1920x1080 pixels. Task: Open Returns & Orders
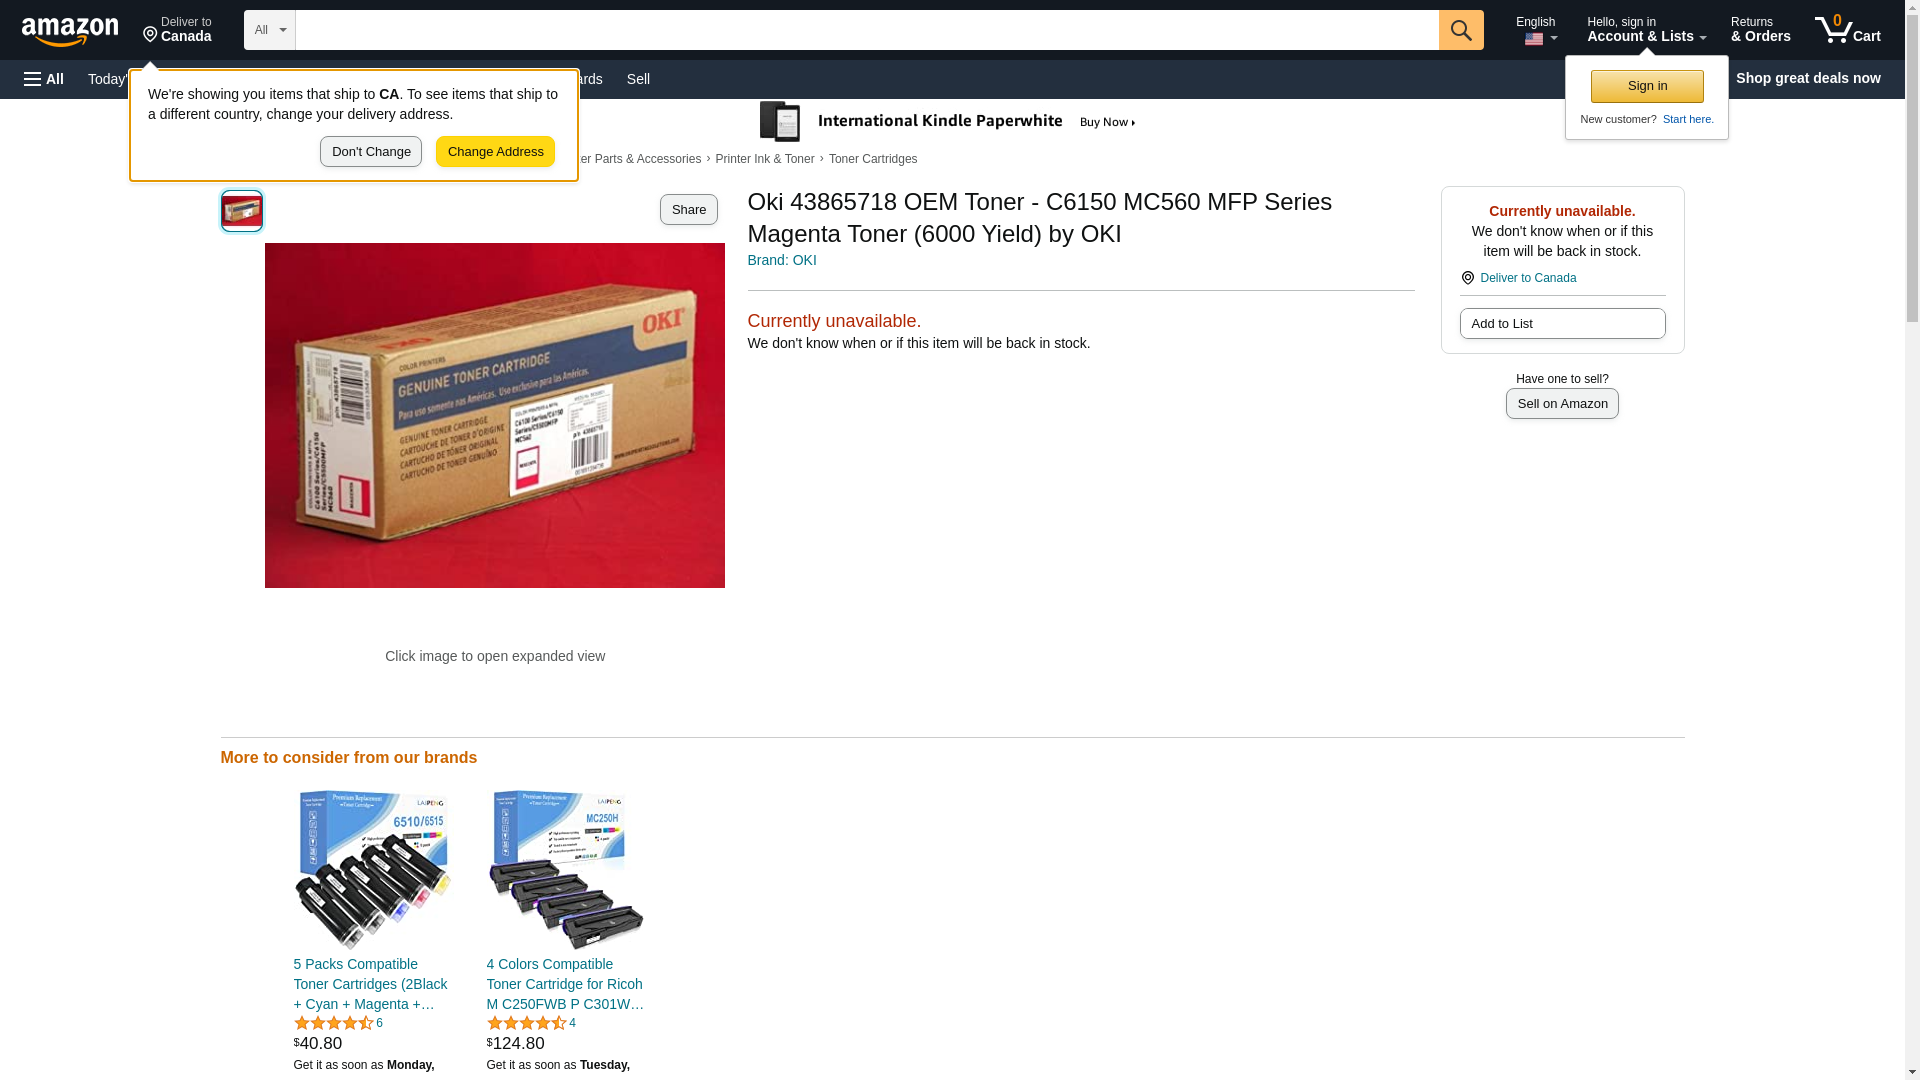point(1760,30)
